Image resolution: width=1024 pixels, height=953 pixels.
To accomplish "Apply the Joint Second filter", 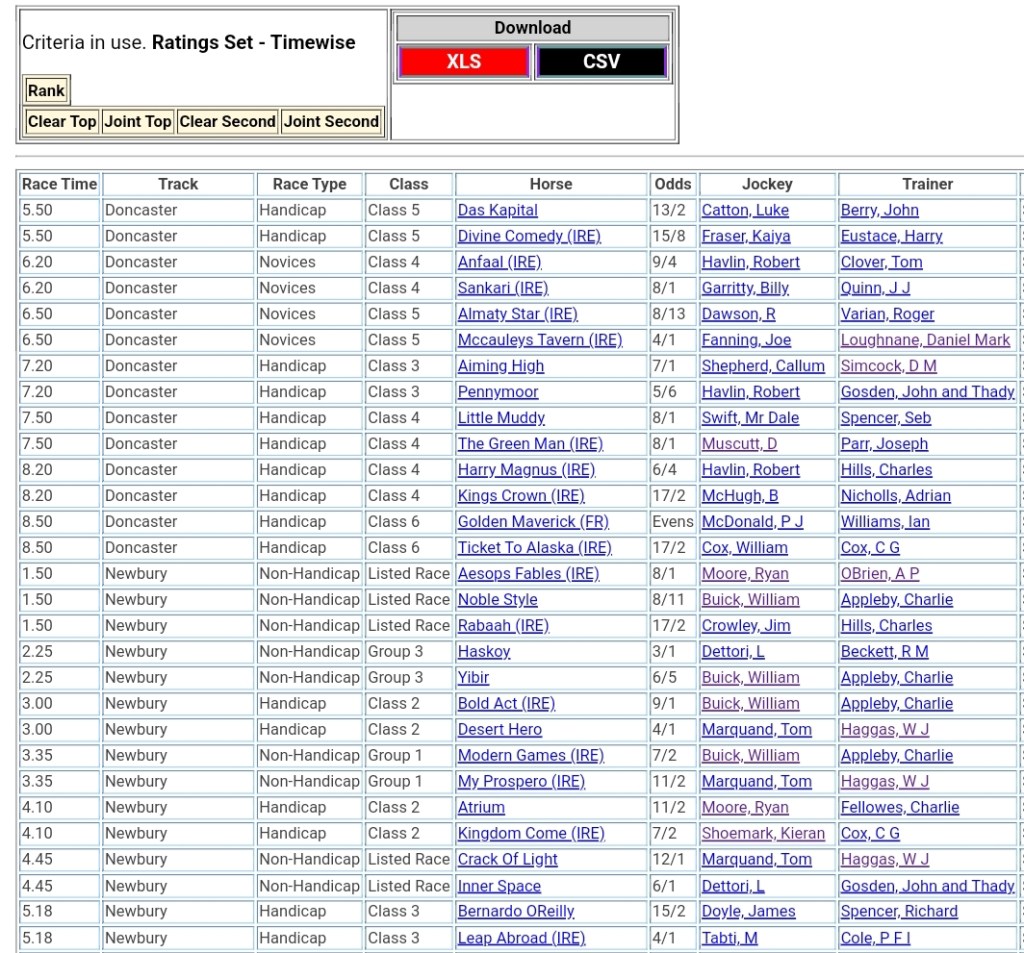I will click(331, 122).
